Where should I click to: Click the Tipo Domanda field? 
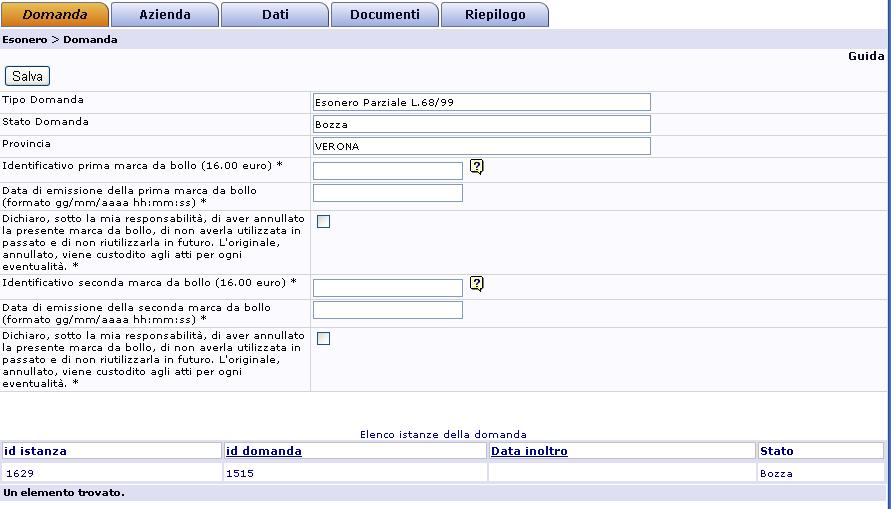pos(481,102)
